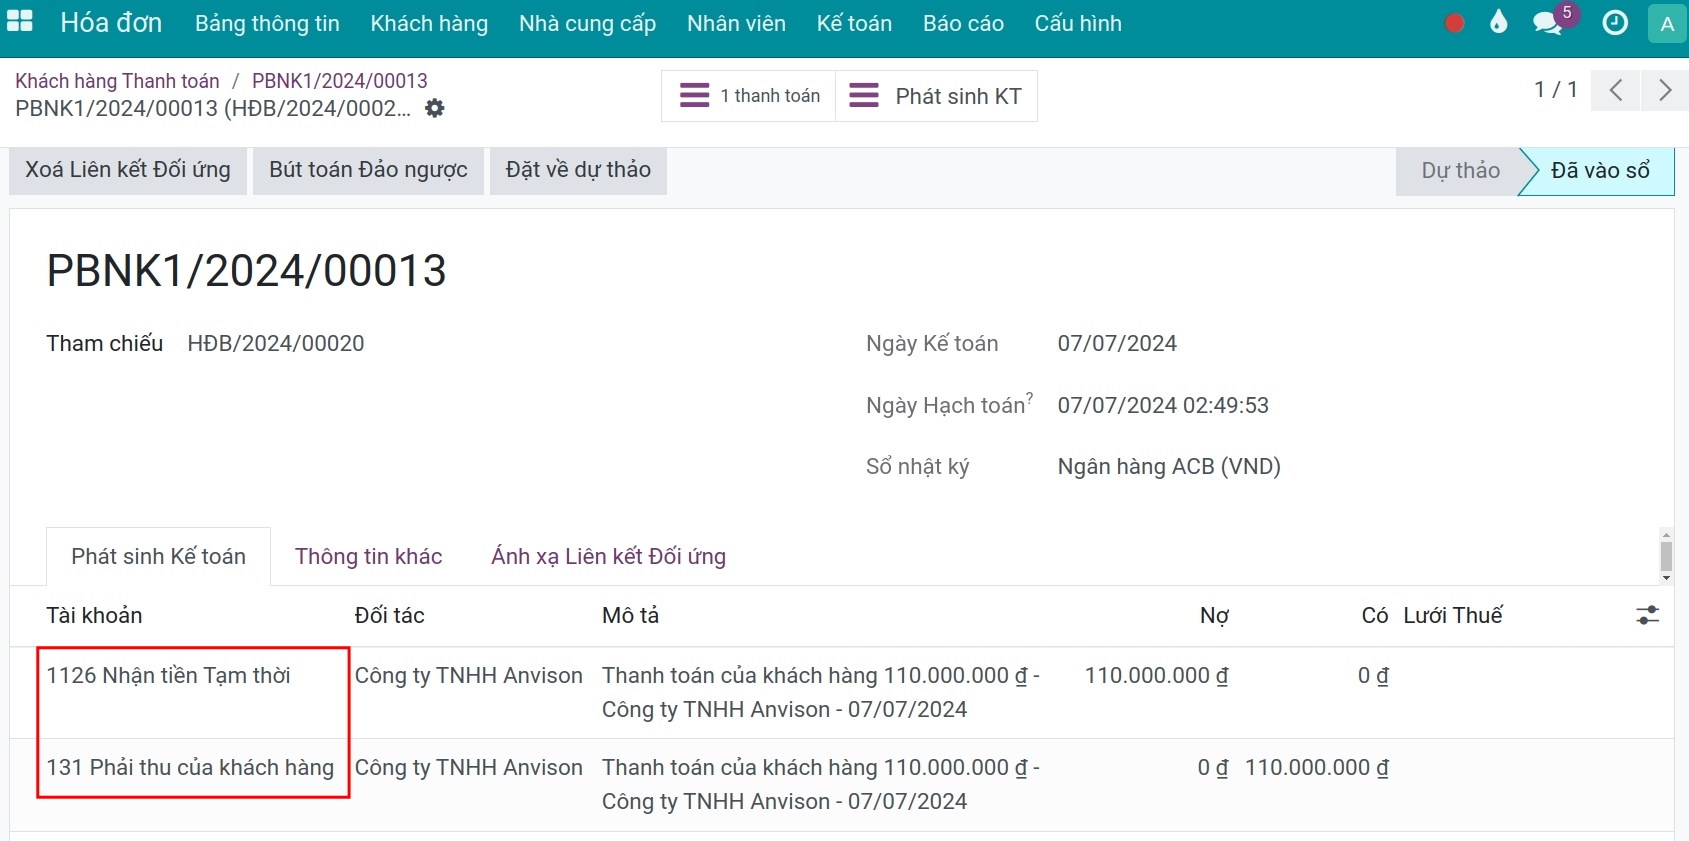Open Bảng thông tin menu

[267, 23]
